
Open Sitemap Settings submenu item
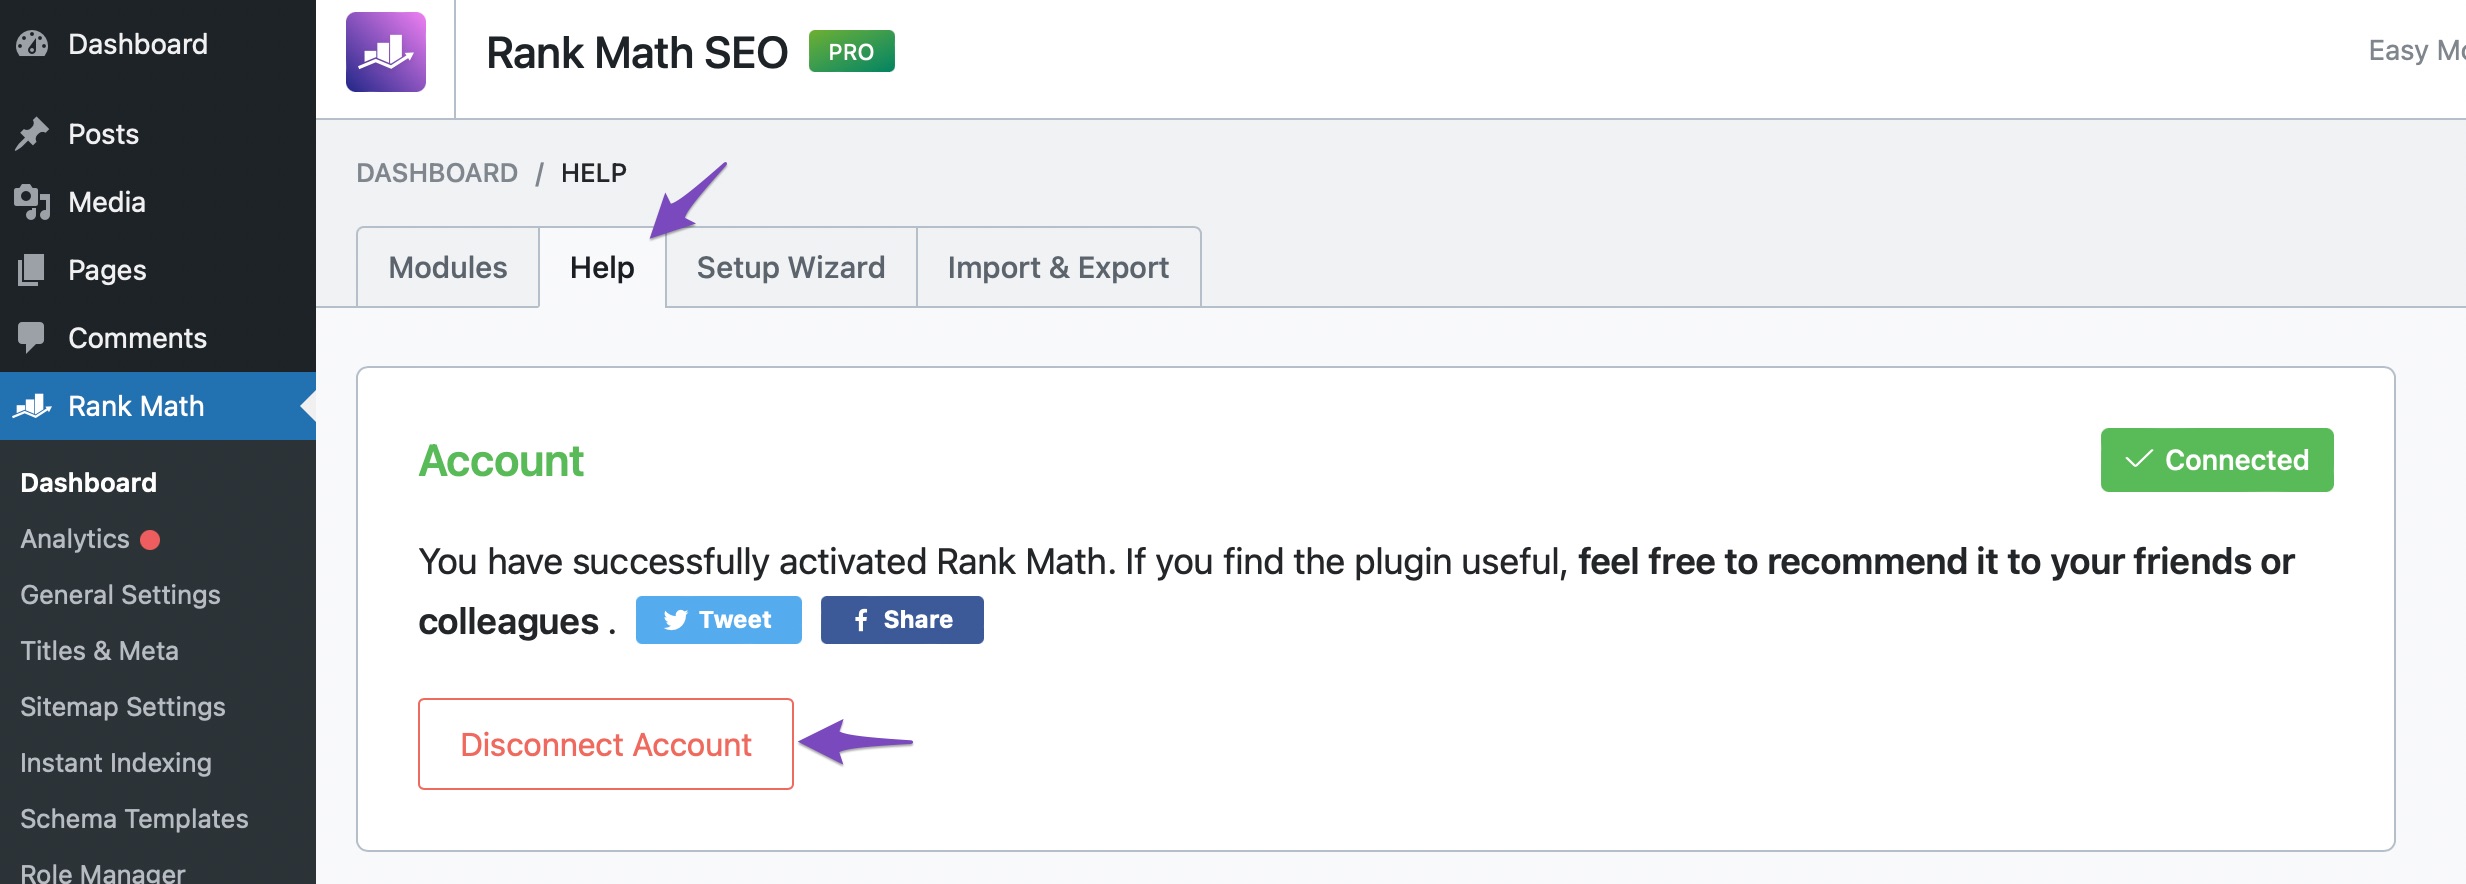pyautogui.click(x=122, y=707)
